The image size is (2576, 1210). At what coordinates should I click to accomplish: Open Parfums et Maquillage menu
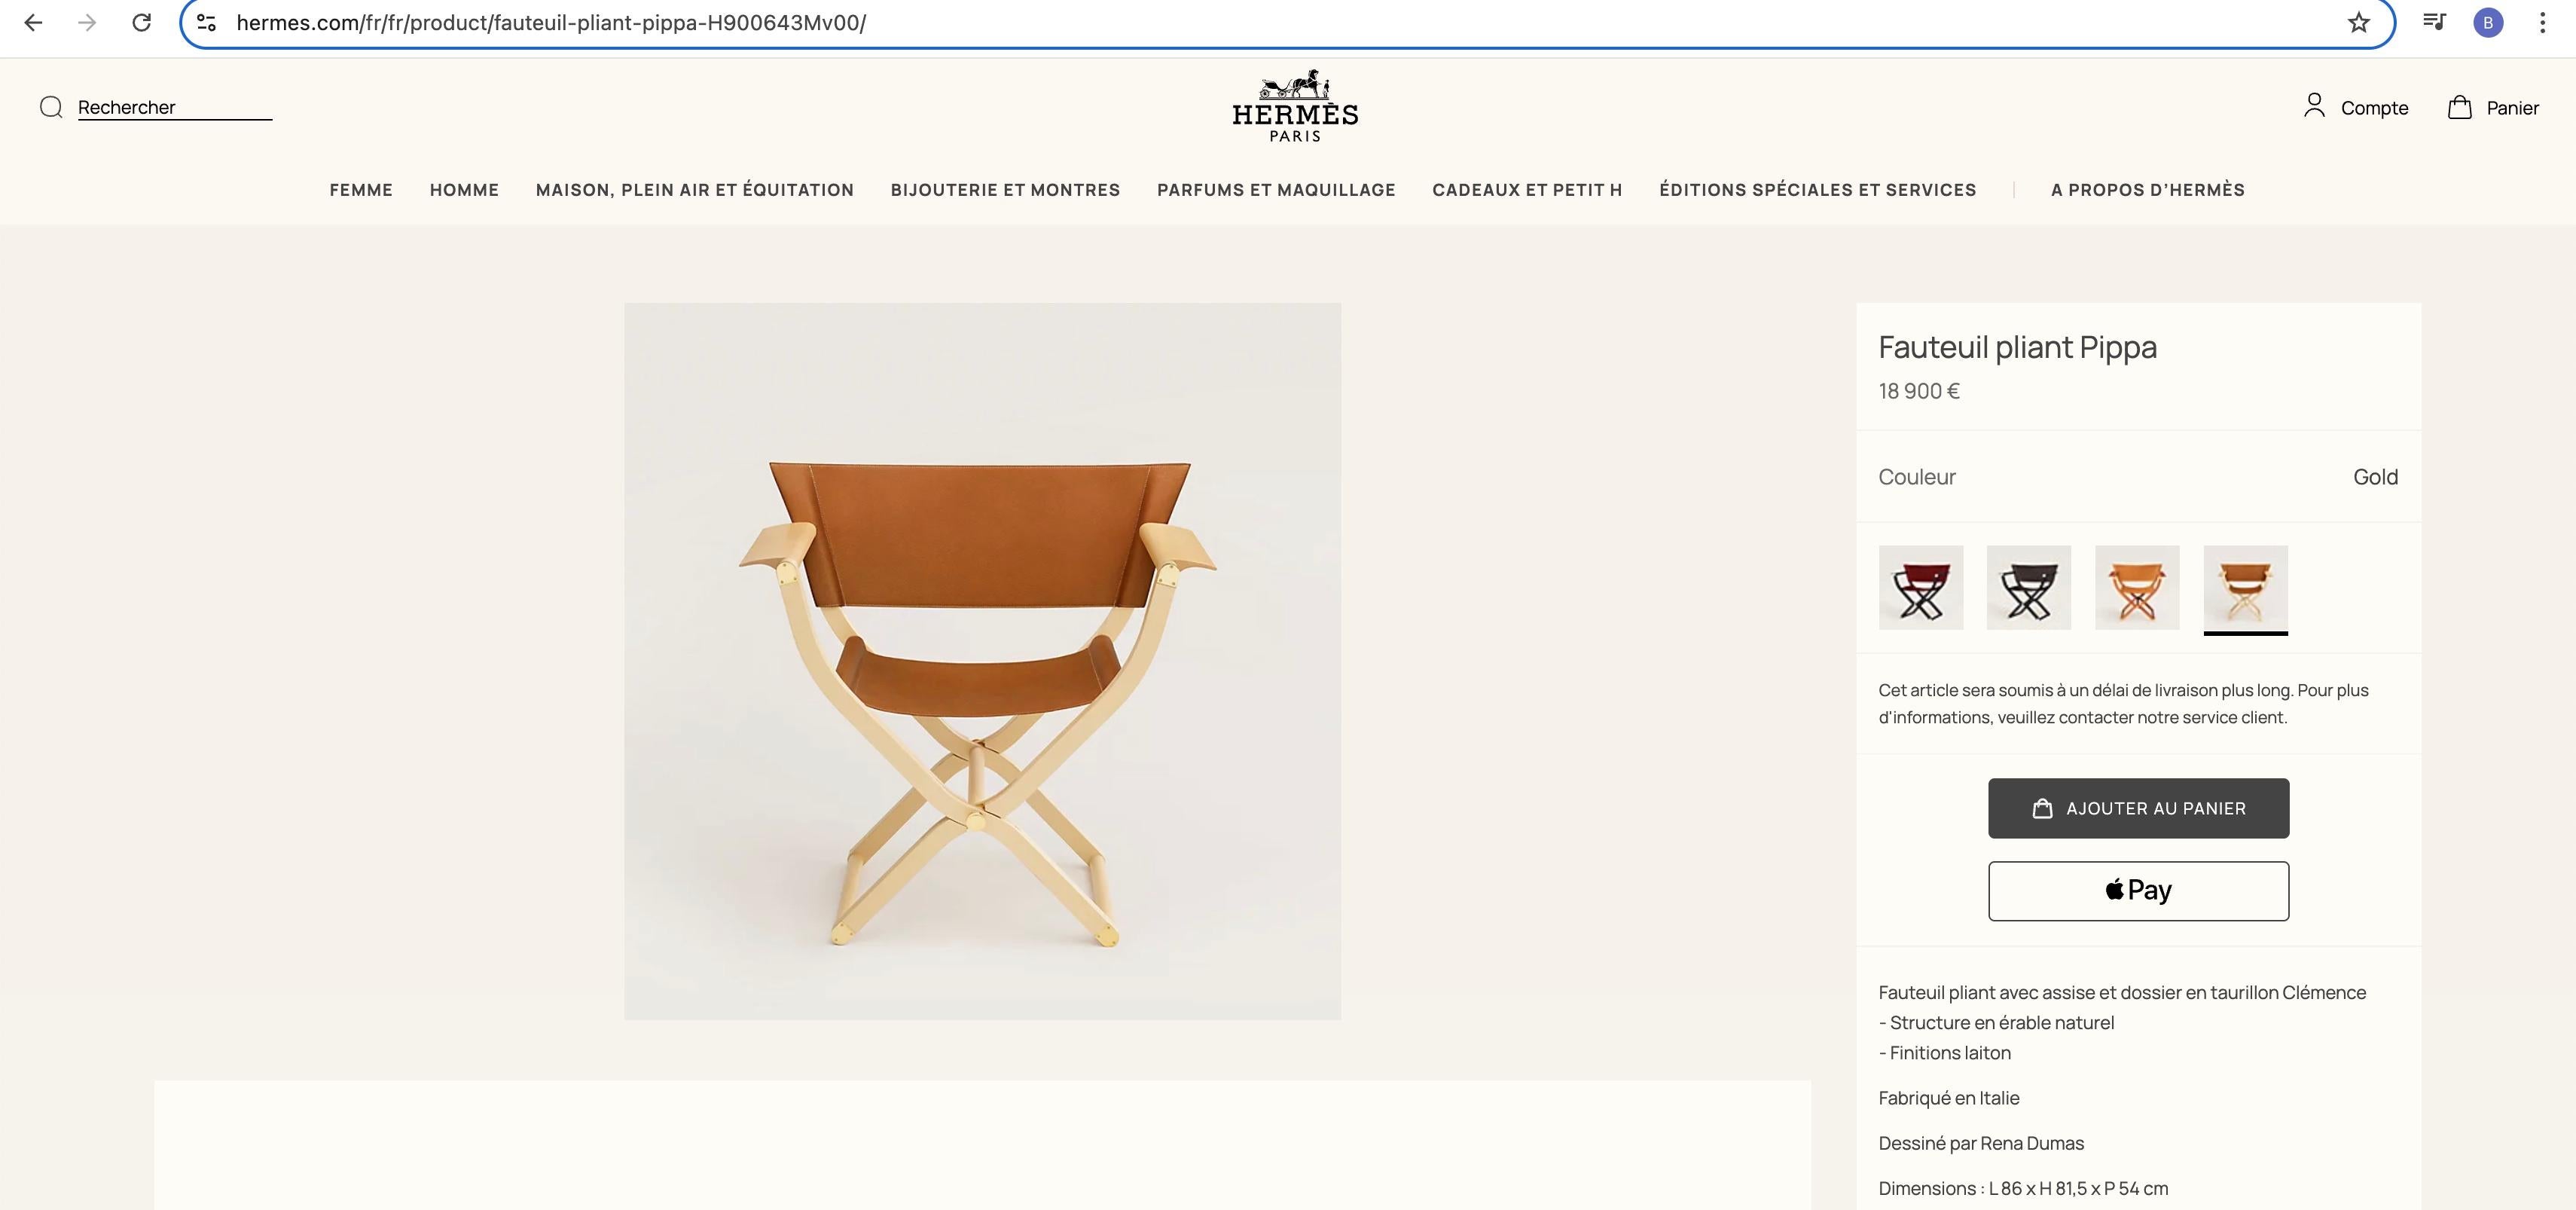[x=1276, y=190]
